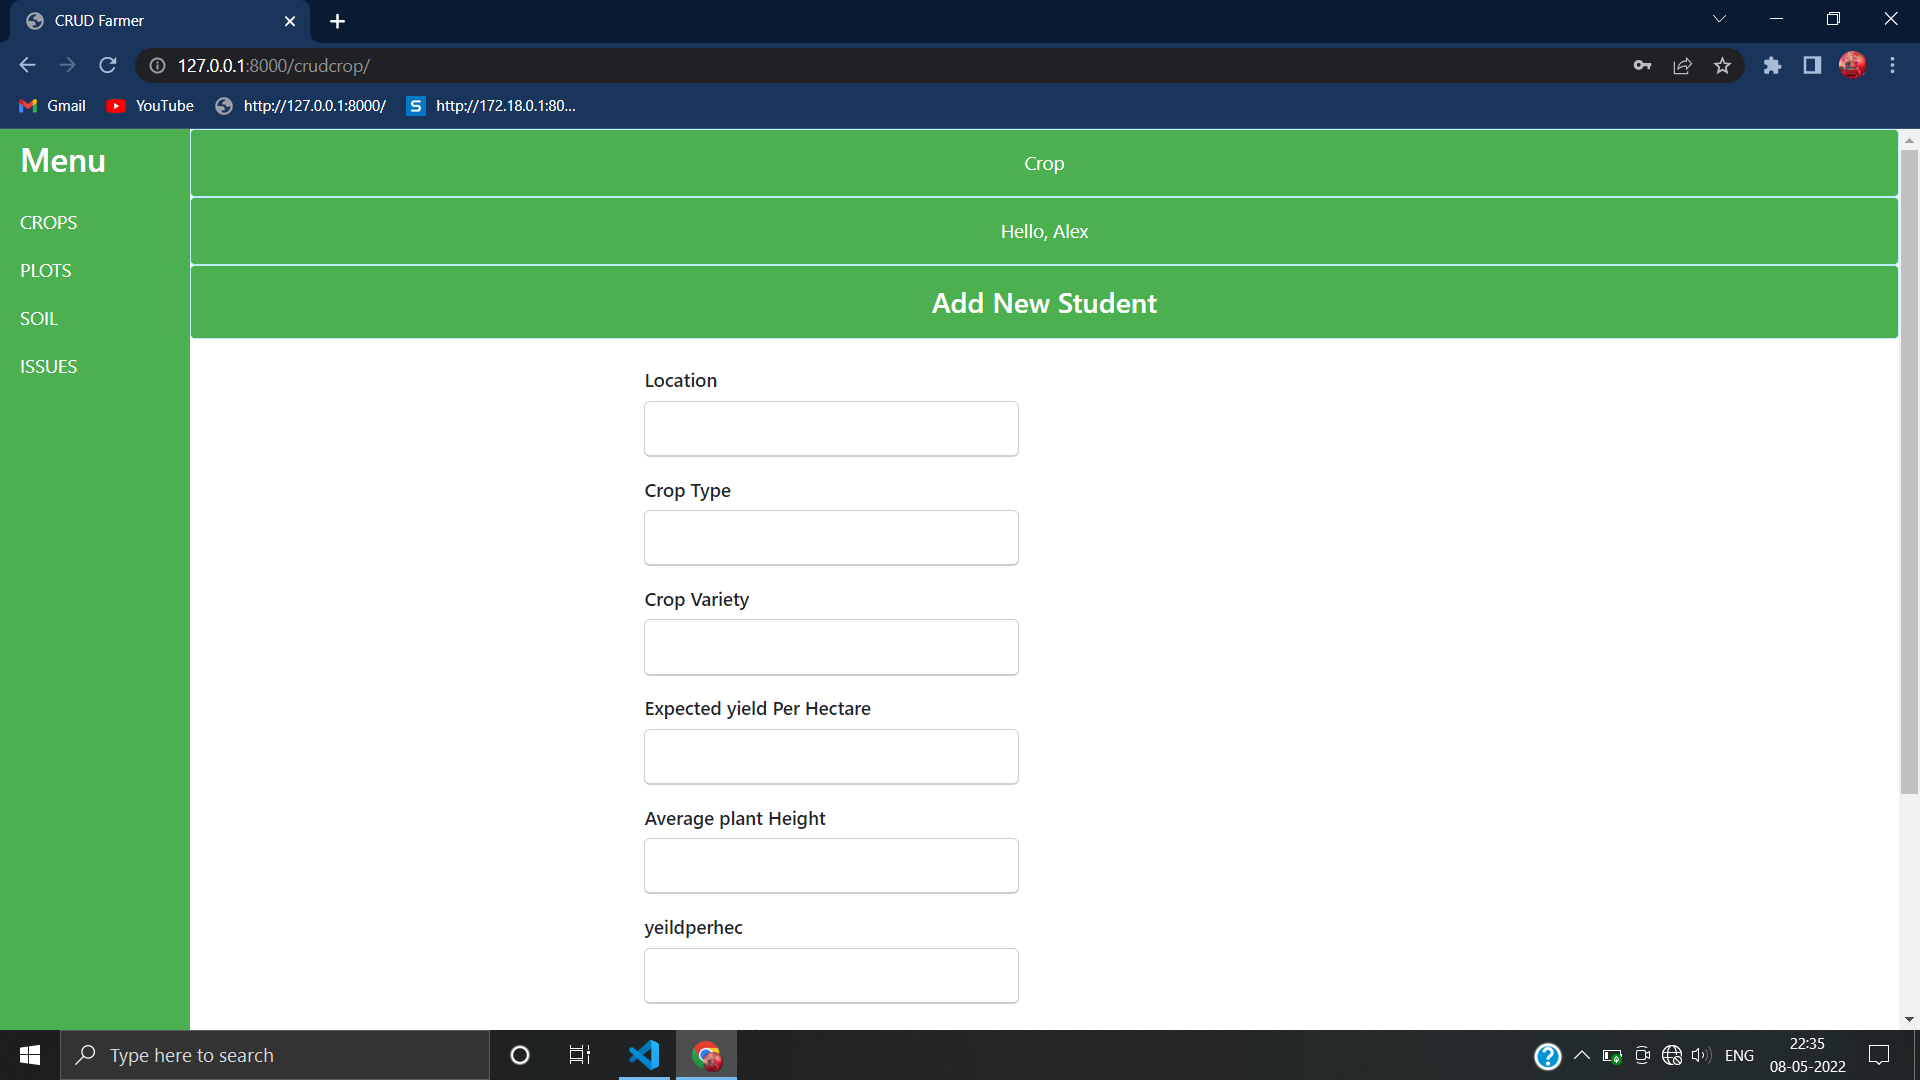The image size is (1920, 1080).
Task: Open the Gmail bookmark
Action: pos(53,105)
